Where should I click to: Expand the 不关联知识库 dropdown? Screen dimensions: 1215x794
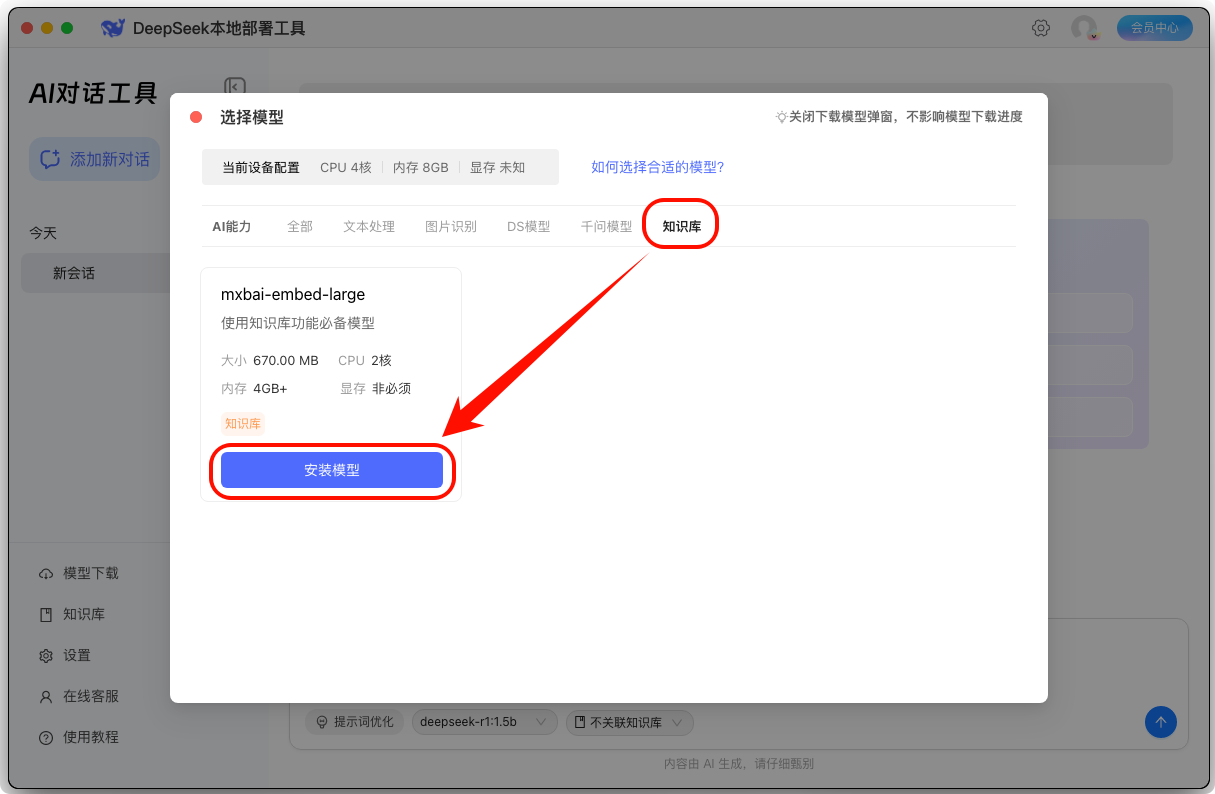point(630,722)
